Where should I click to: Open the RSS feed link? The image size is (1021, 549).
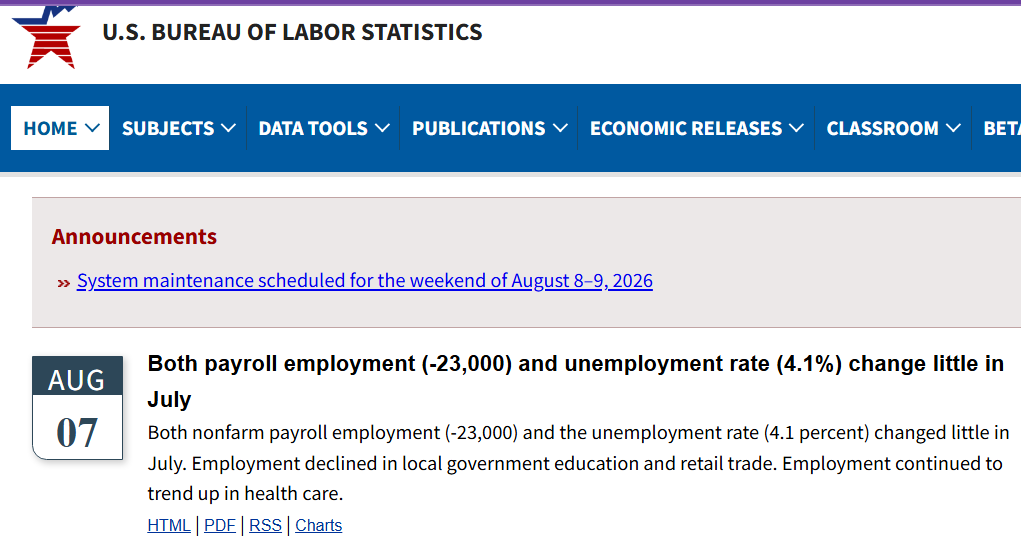click(x=265, y=525)
